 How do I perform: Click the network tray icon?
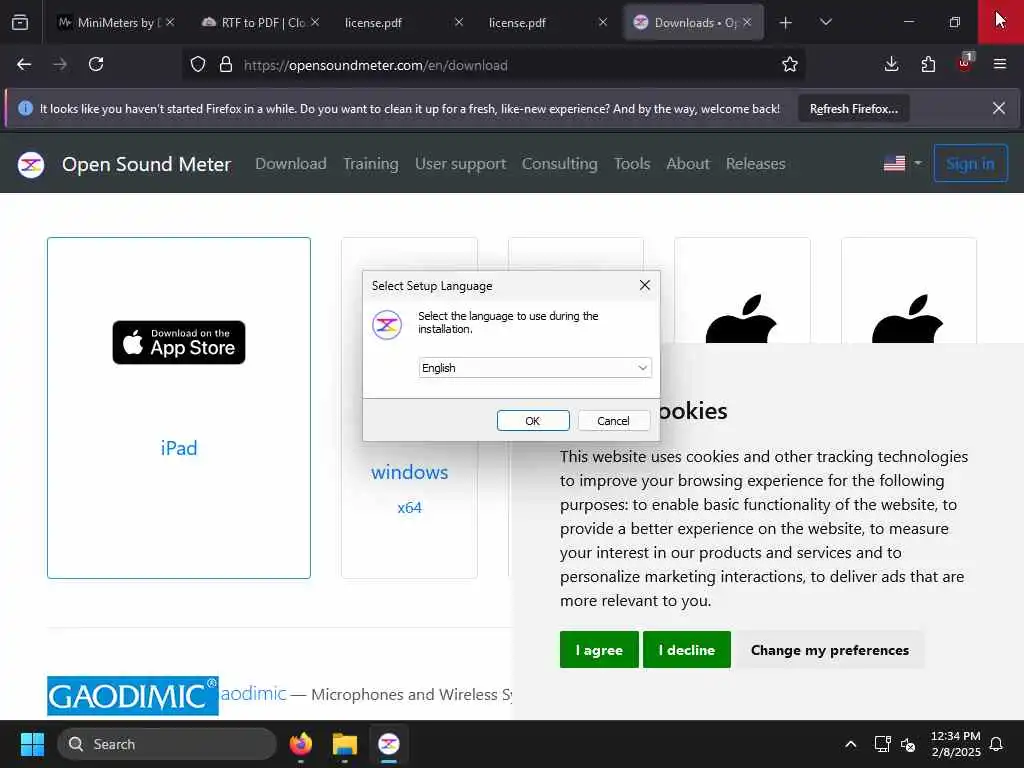[882, 744]
